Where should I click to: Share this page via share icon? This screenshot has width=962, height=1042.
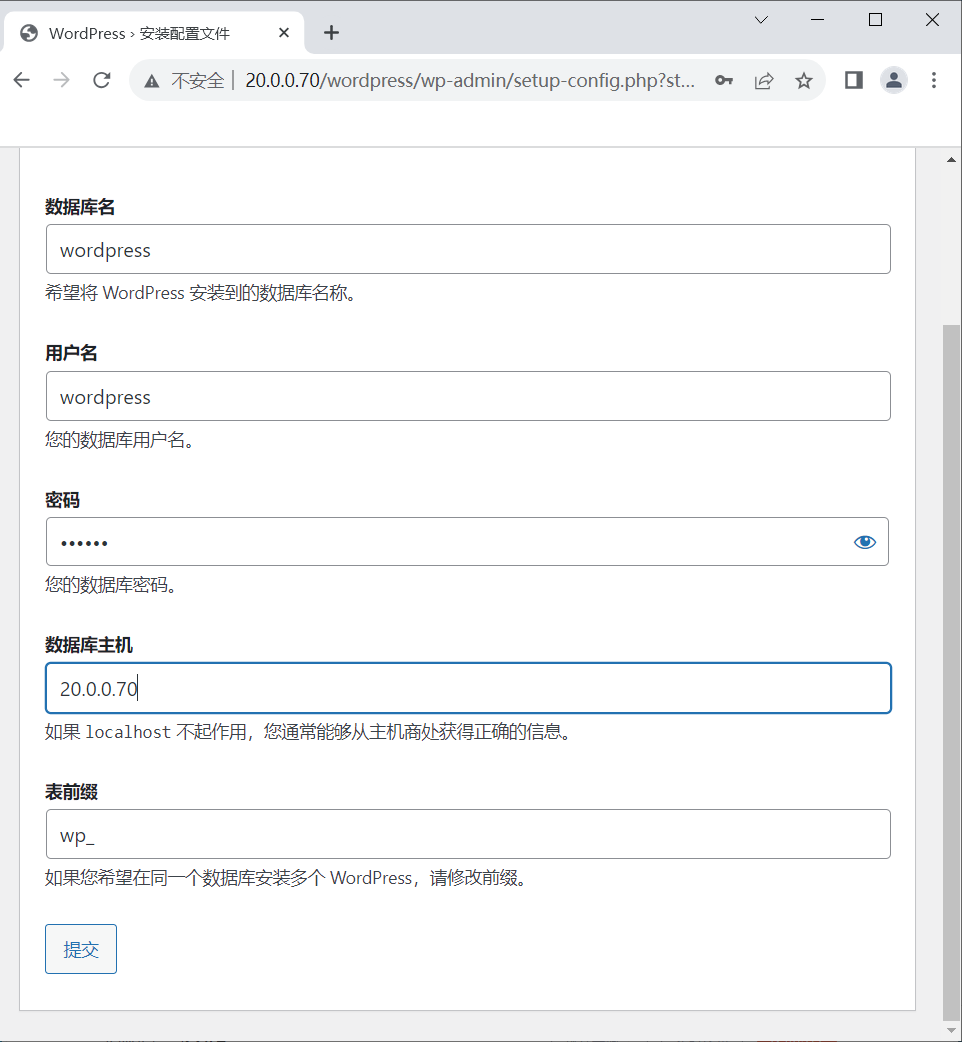pyautogui.click(x=764, y=80)
